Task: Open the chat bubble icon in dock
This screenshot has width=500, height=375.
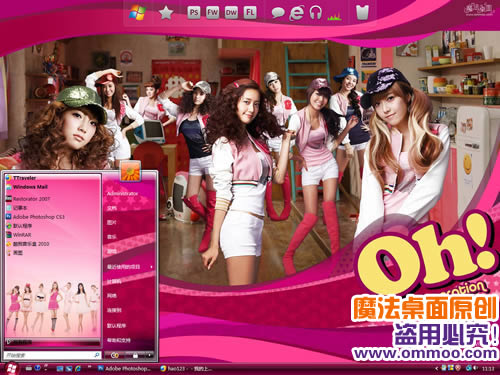Action: click(278, 13)
